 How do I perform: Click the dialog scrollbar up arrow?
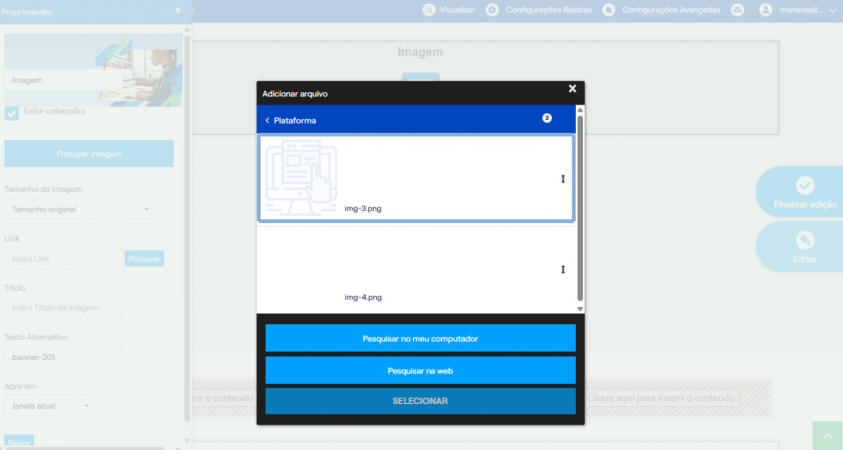[x=580, y=110]
